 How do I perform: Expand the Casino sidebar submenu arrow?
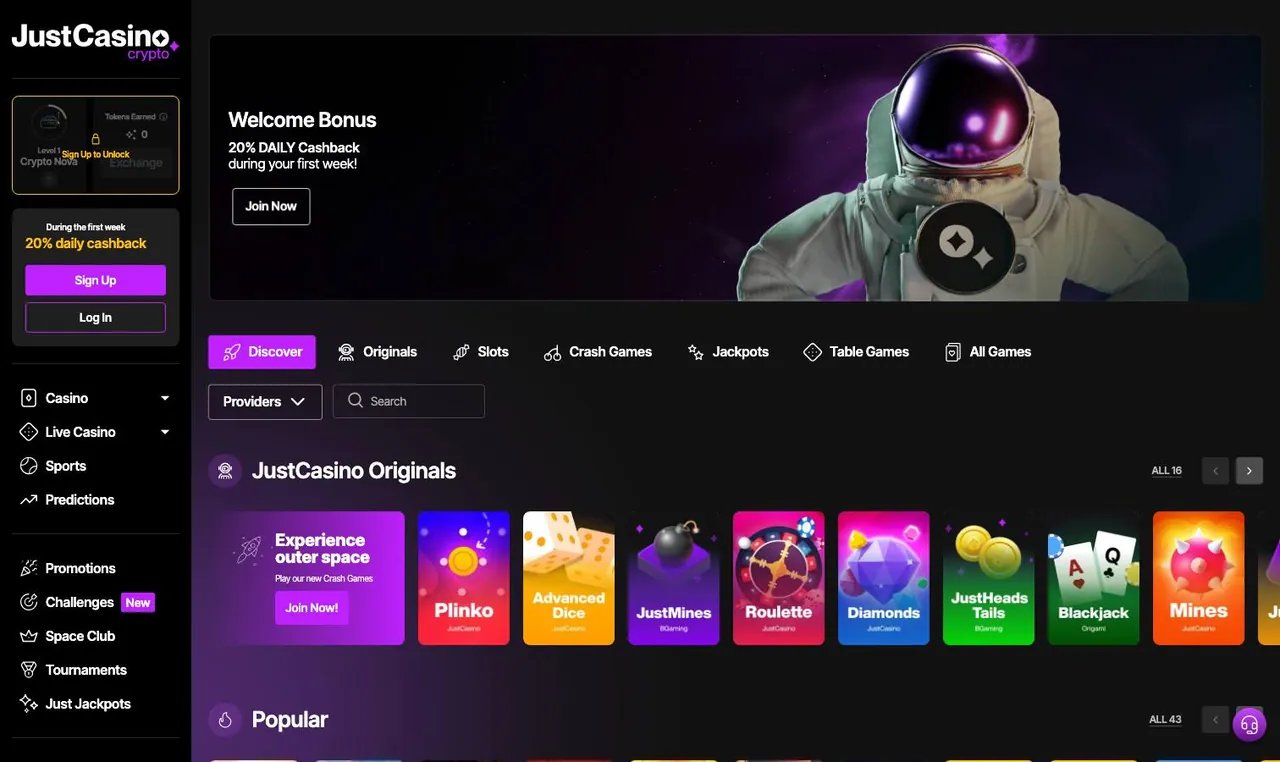pos(165,398)
